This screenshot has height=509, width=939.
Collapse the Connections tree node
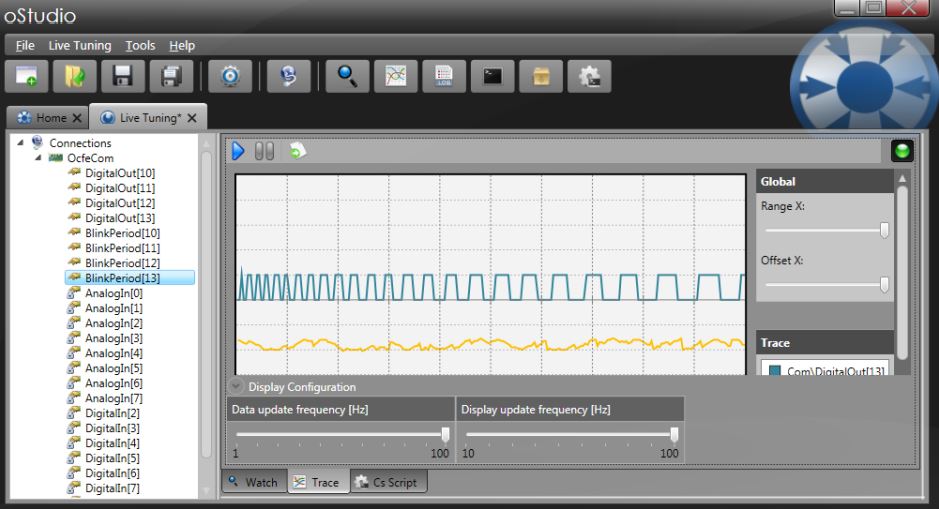[x=20, y=143]
